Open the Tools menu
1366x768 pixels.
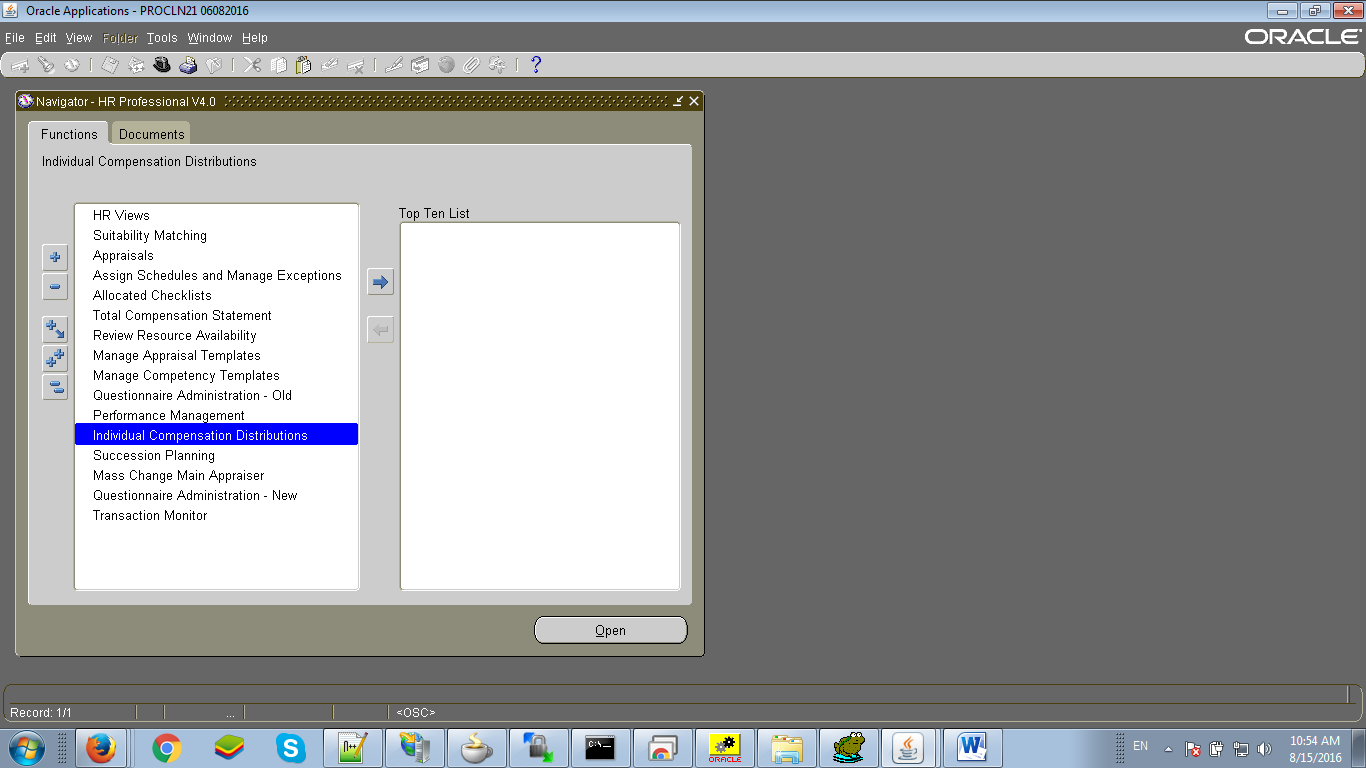[x=161, y=38]
